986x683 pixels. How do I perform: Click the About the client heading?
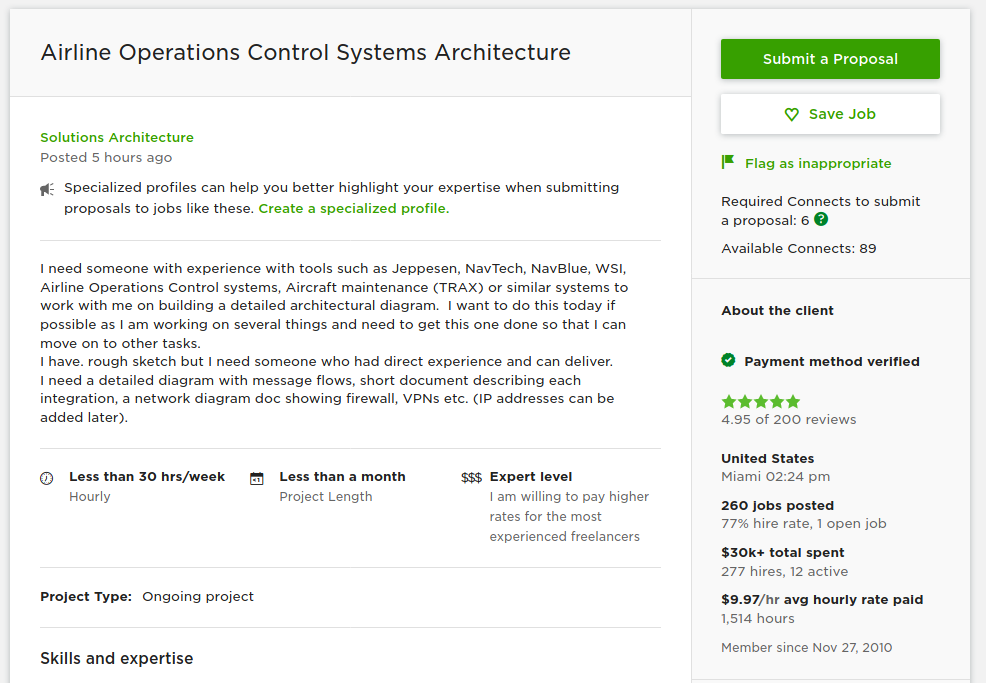pos(777,310)
